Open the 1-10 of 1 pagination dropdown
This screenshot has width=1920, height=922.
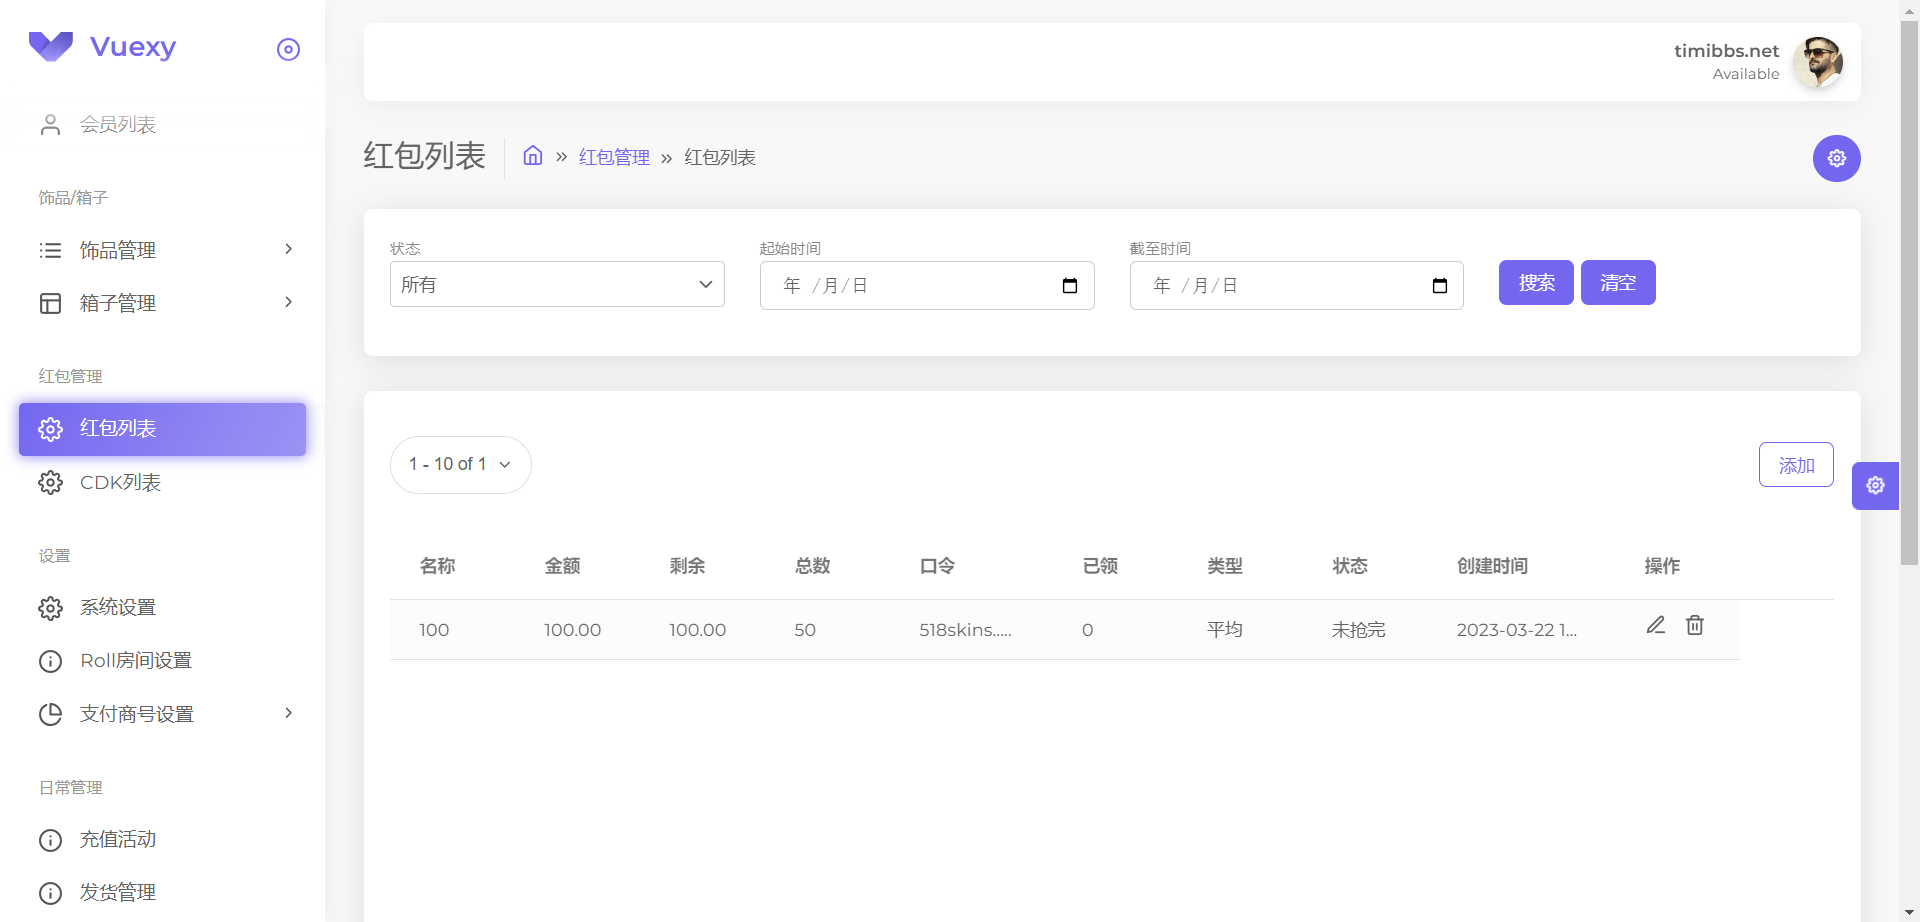point(460,464)
